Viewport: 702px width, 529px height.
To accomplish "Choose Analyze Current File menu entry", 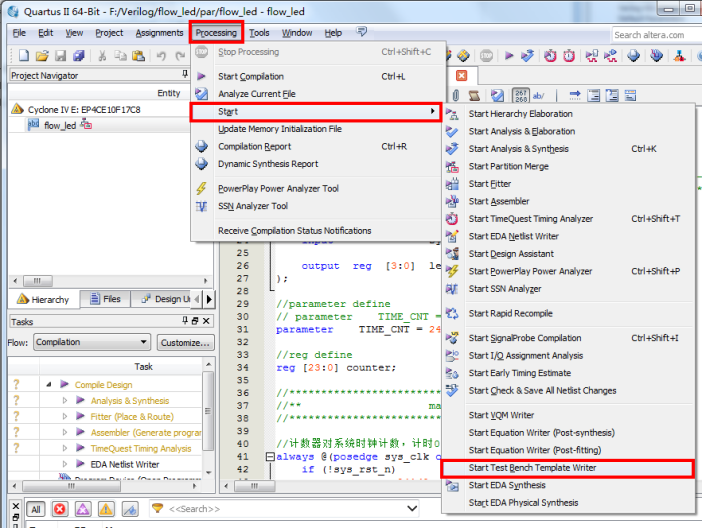I will pyautogui.click(x=316, y=94).
